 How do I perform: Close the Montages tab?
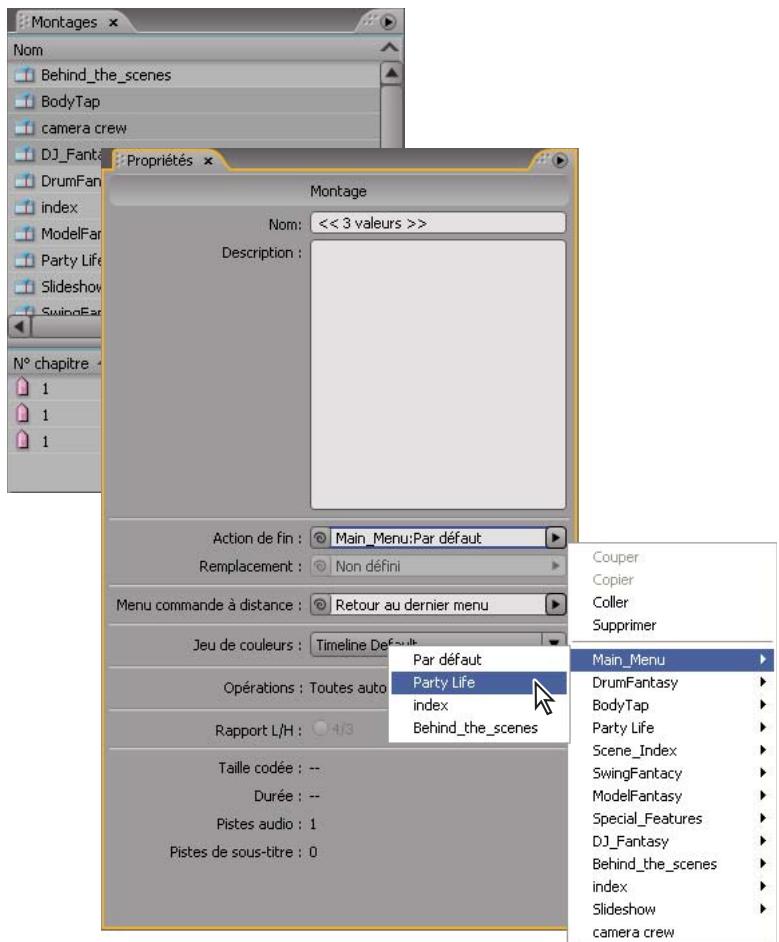click(x=113, y=23)
